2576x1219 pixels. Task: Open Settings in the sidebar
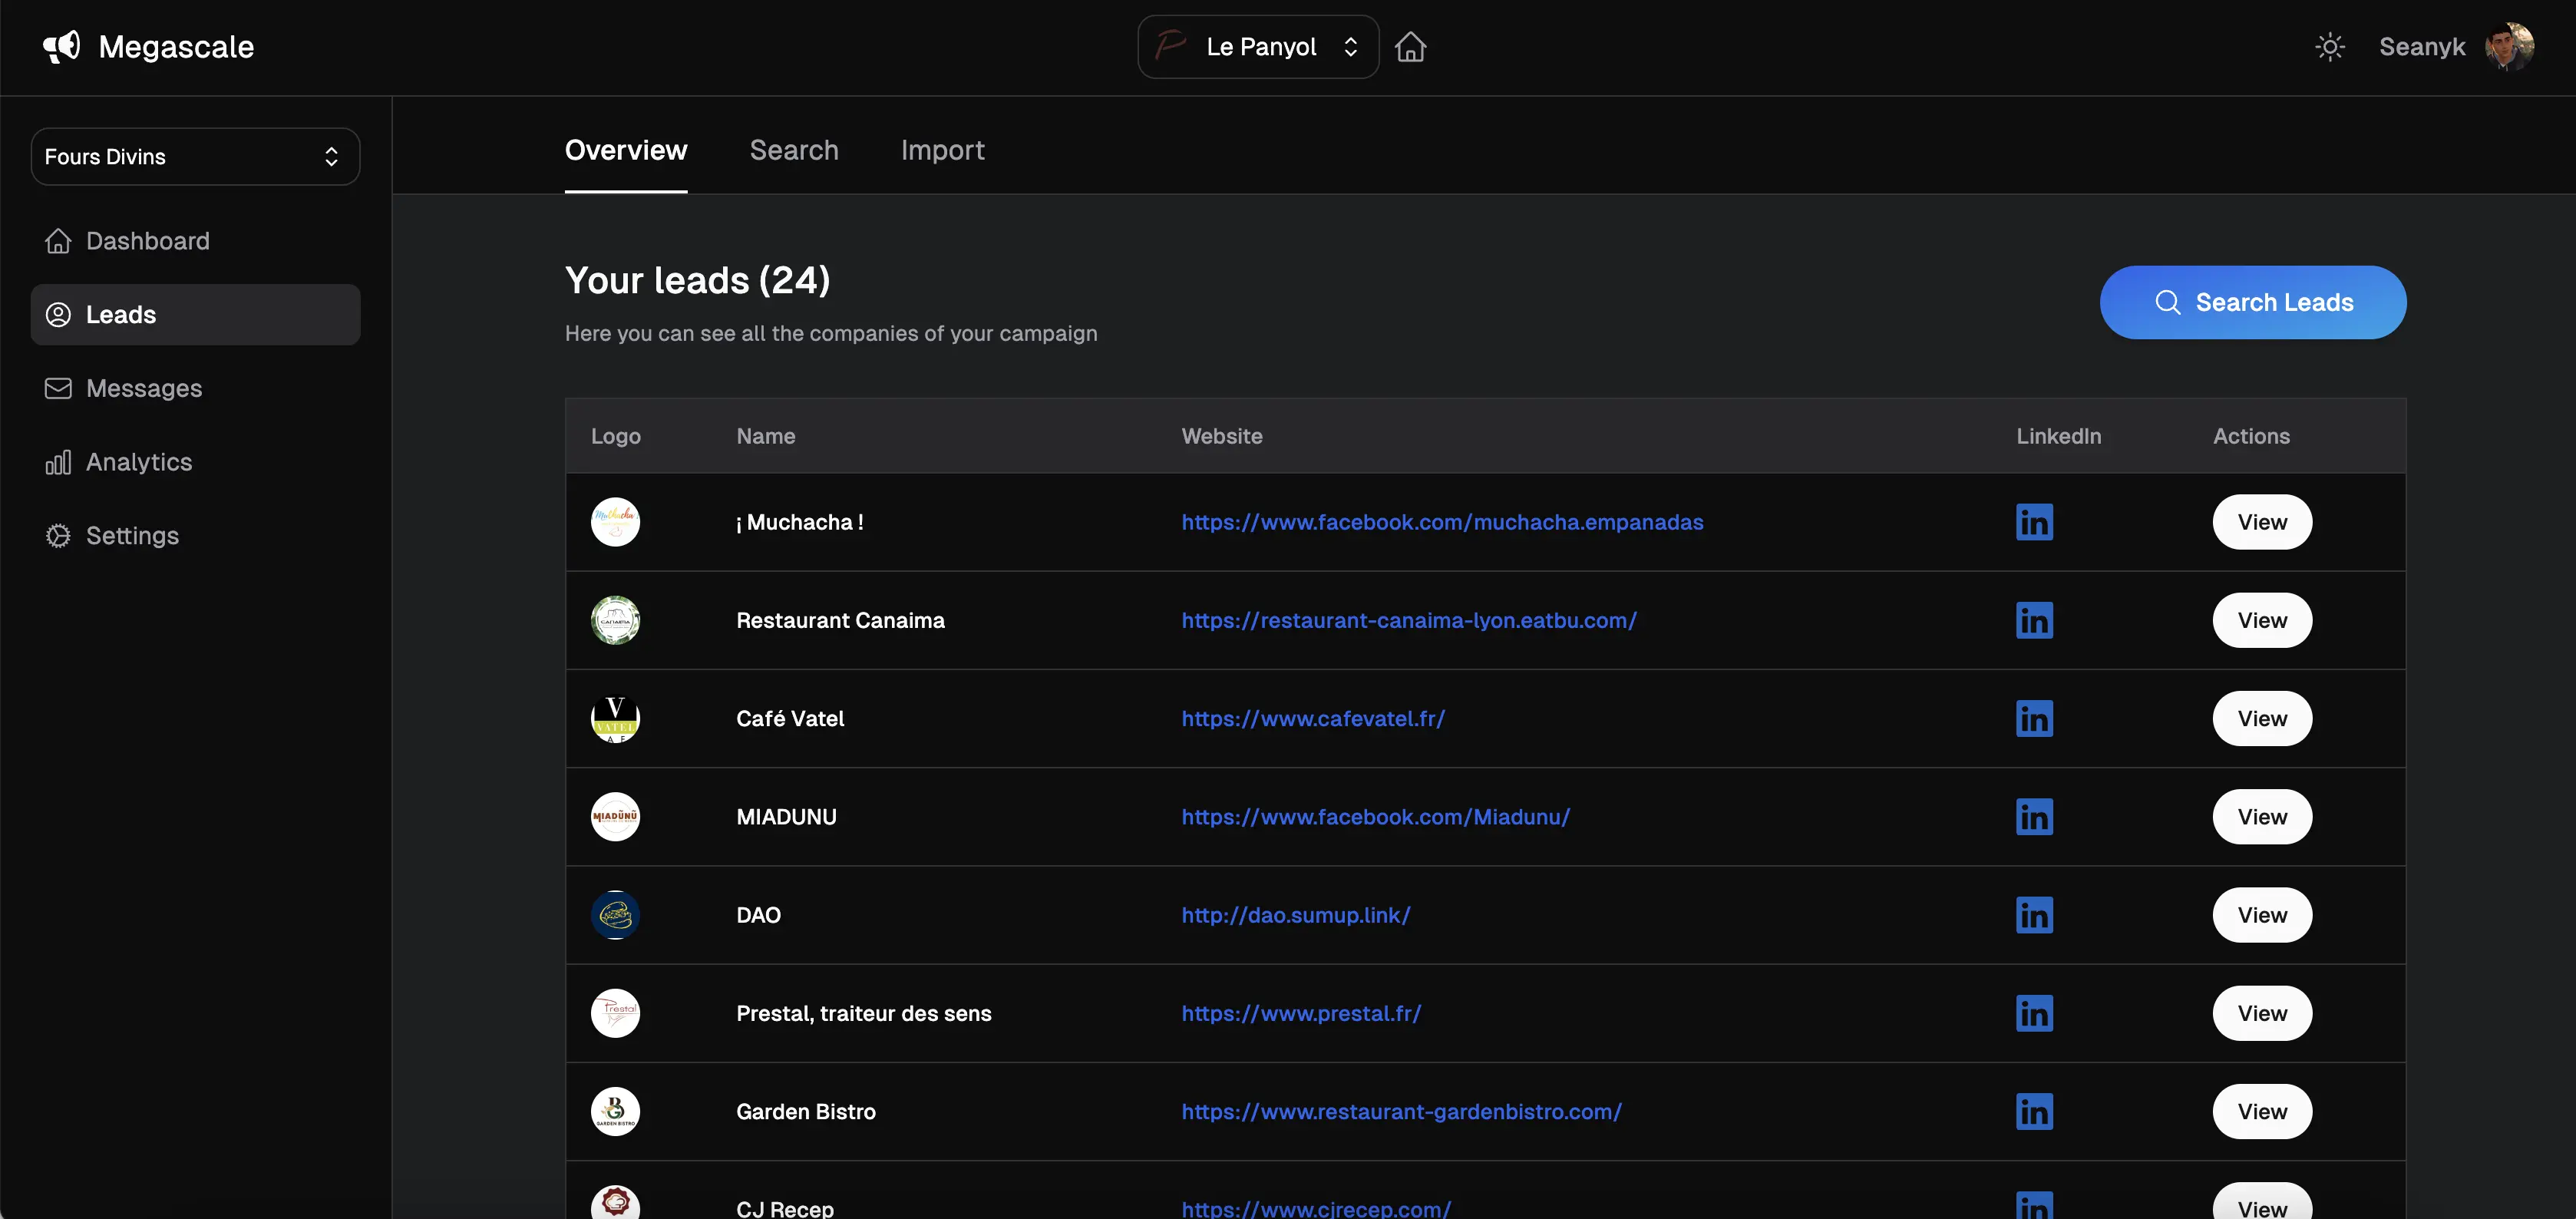coord(132,535)
